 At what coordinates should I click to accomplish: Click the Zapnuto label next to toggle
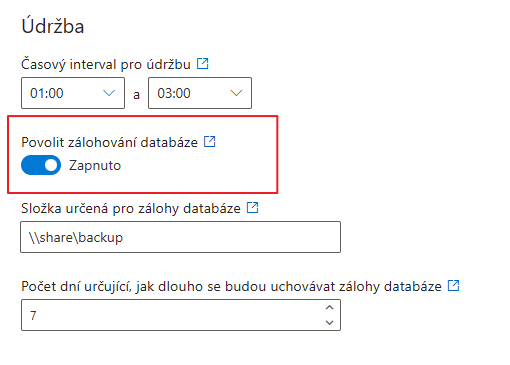pos(95,165)
